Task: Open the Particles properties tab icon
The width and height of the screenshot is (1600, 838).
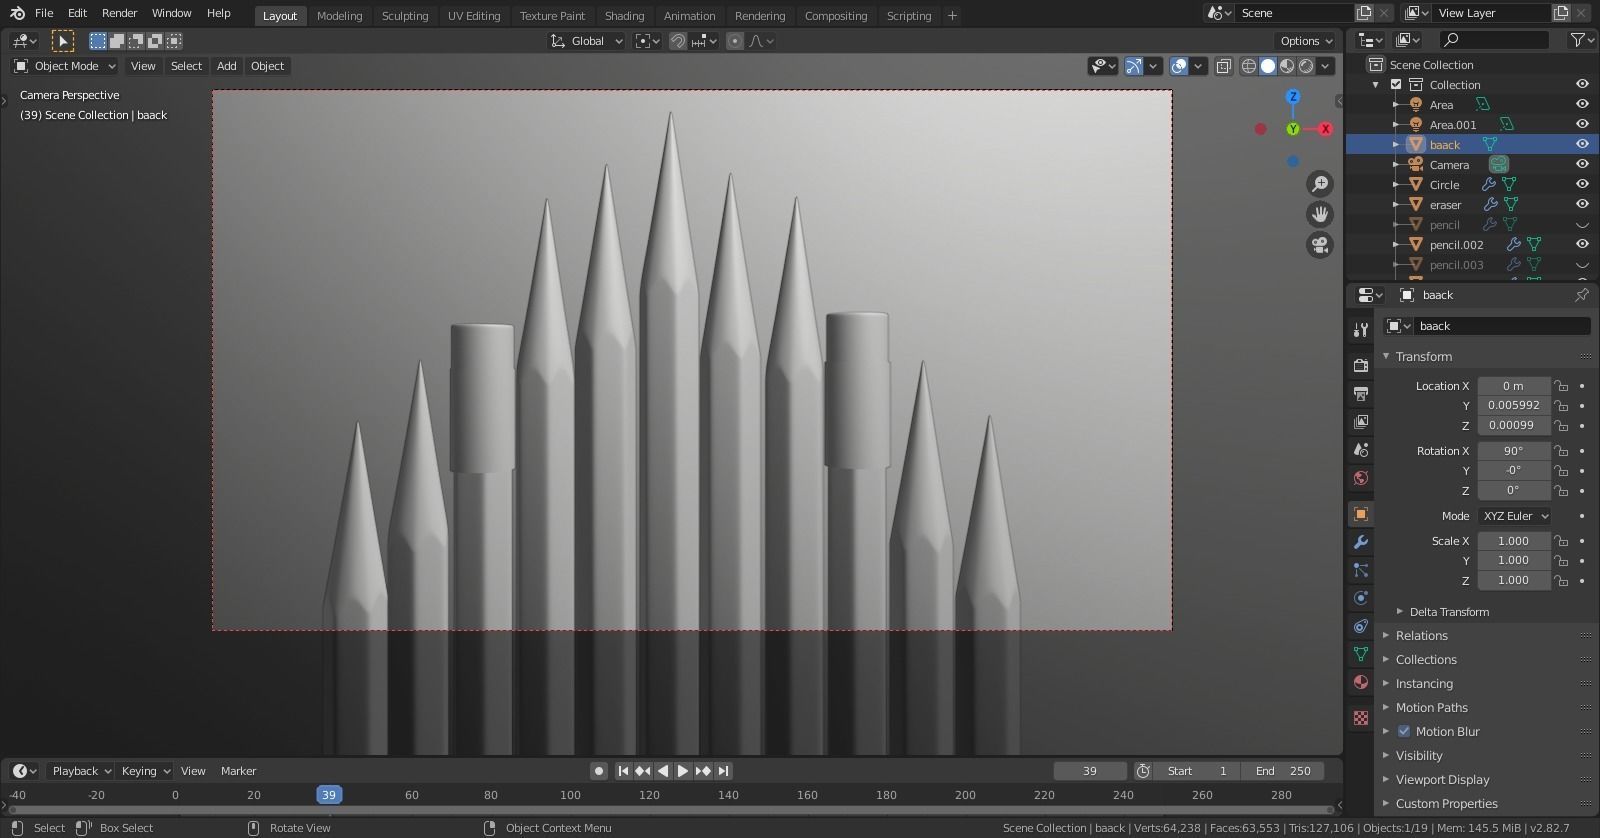Action: 1360,570
